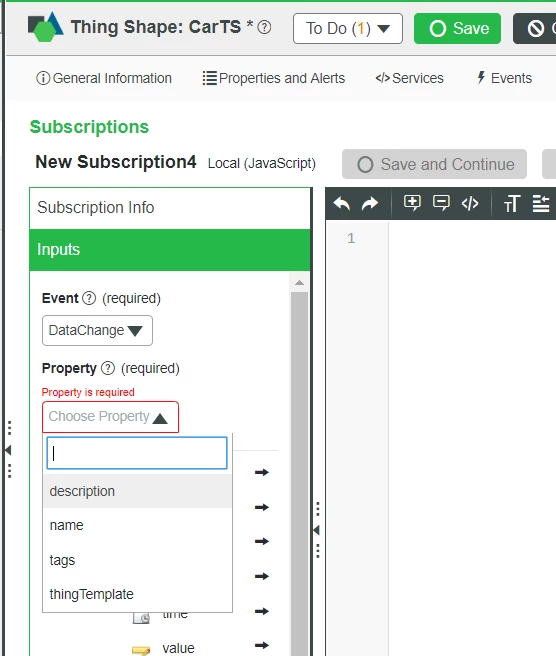Click the Subscriptions heading

[89, 127]
